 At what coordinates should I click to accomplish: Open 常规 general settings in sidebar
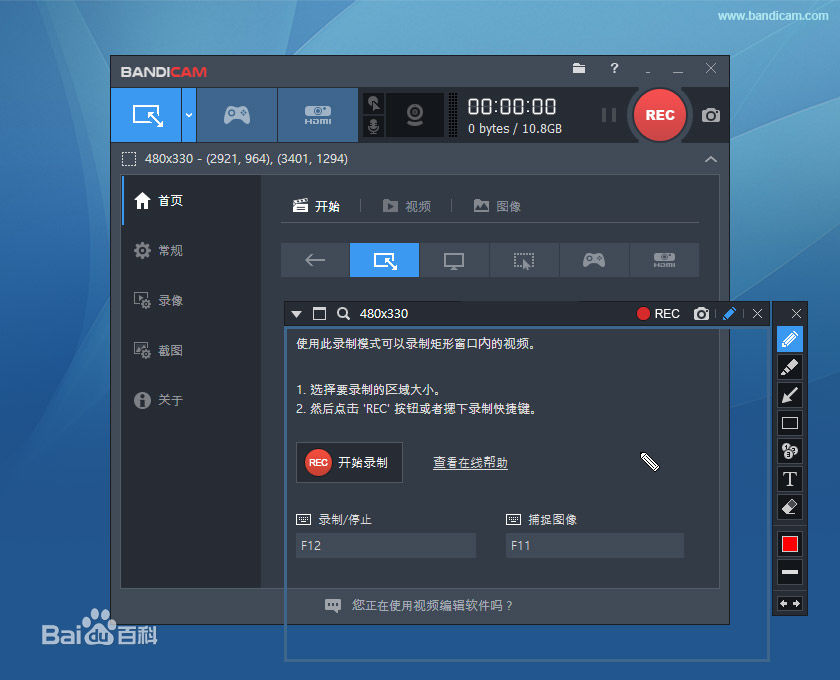[x=170, y=250]
